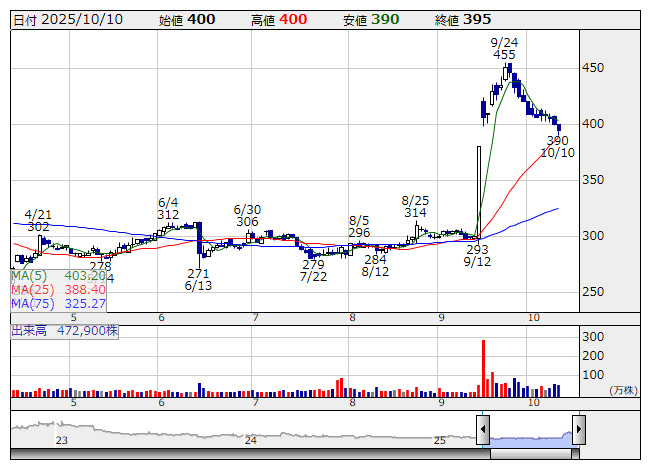Click the 9/12 low label 293
This screenshot has height=470, width=653.
click(x=477, y=249)
